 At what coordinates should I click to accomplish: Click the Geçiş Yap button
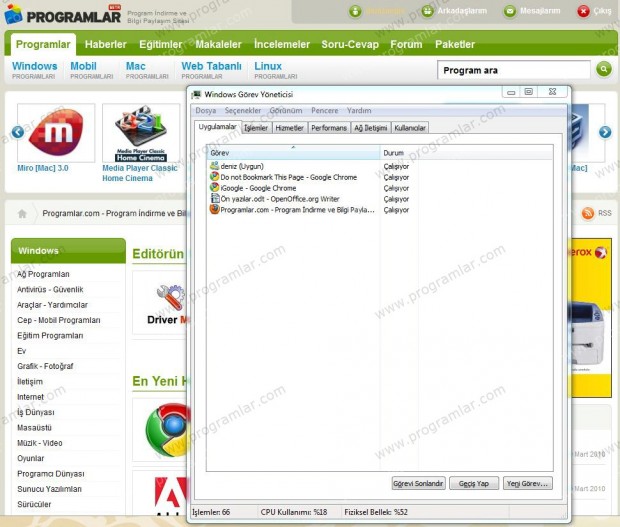click(x=474, y=483)
